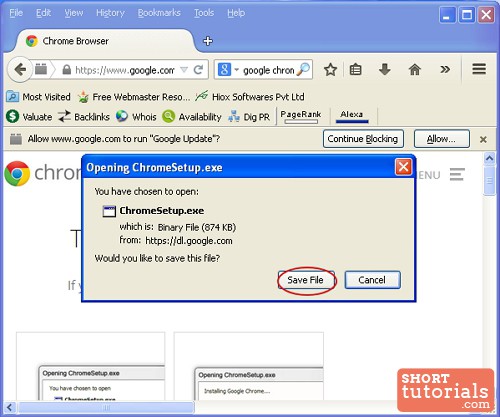Click the search box containing google chron
The image size is (500, 417).
click(268, 70)
